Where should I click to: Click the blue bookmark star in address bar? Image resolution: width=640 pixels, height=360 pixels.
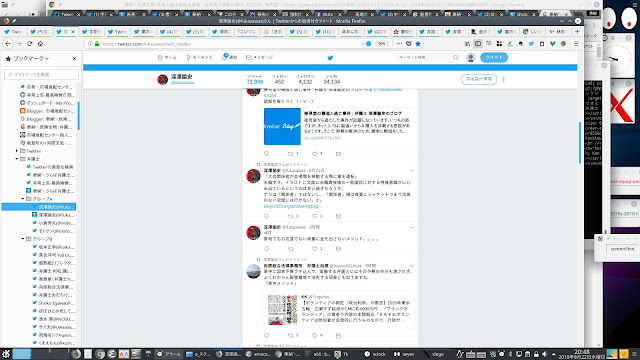click(x=418, y=44)
